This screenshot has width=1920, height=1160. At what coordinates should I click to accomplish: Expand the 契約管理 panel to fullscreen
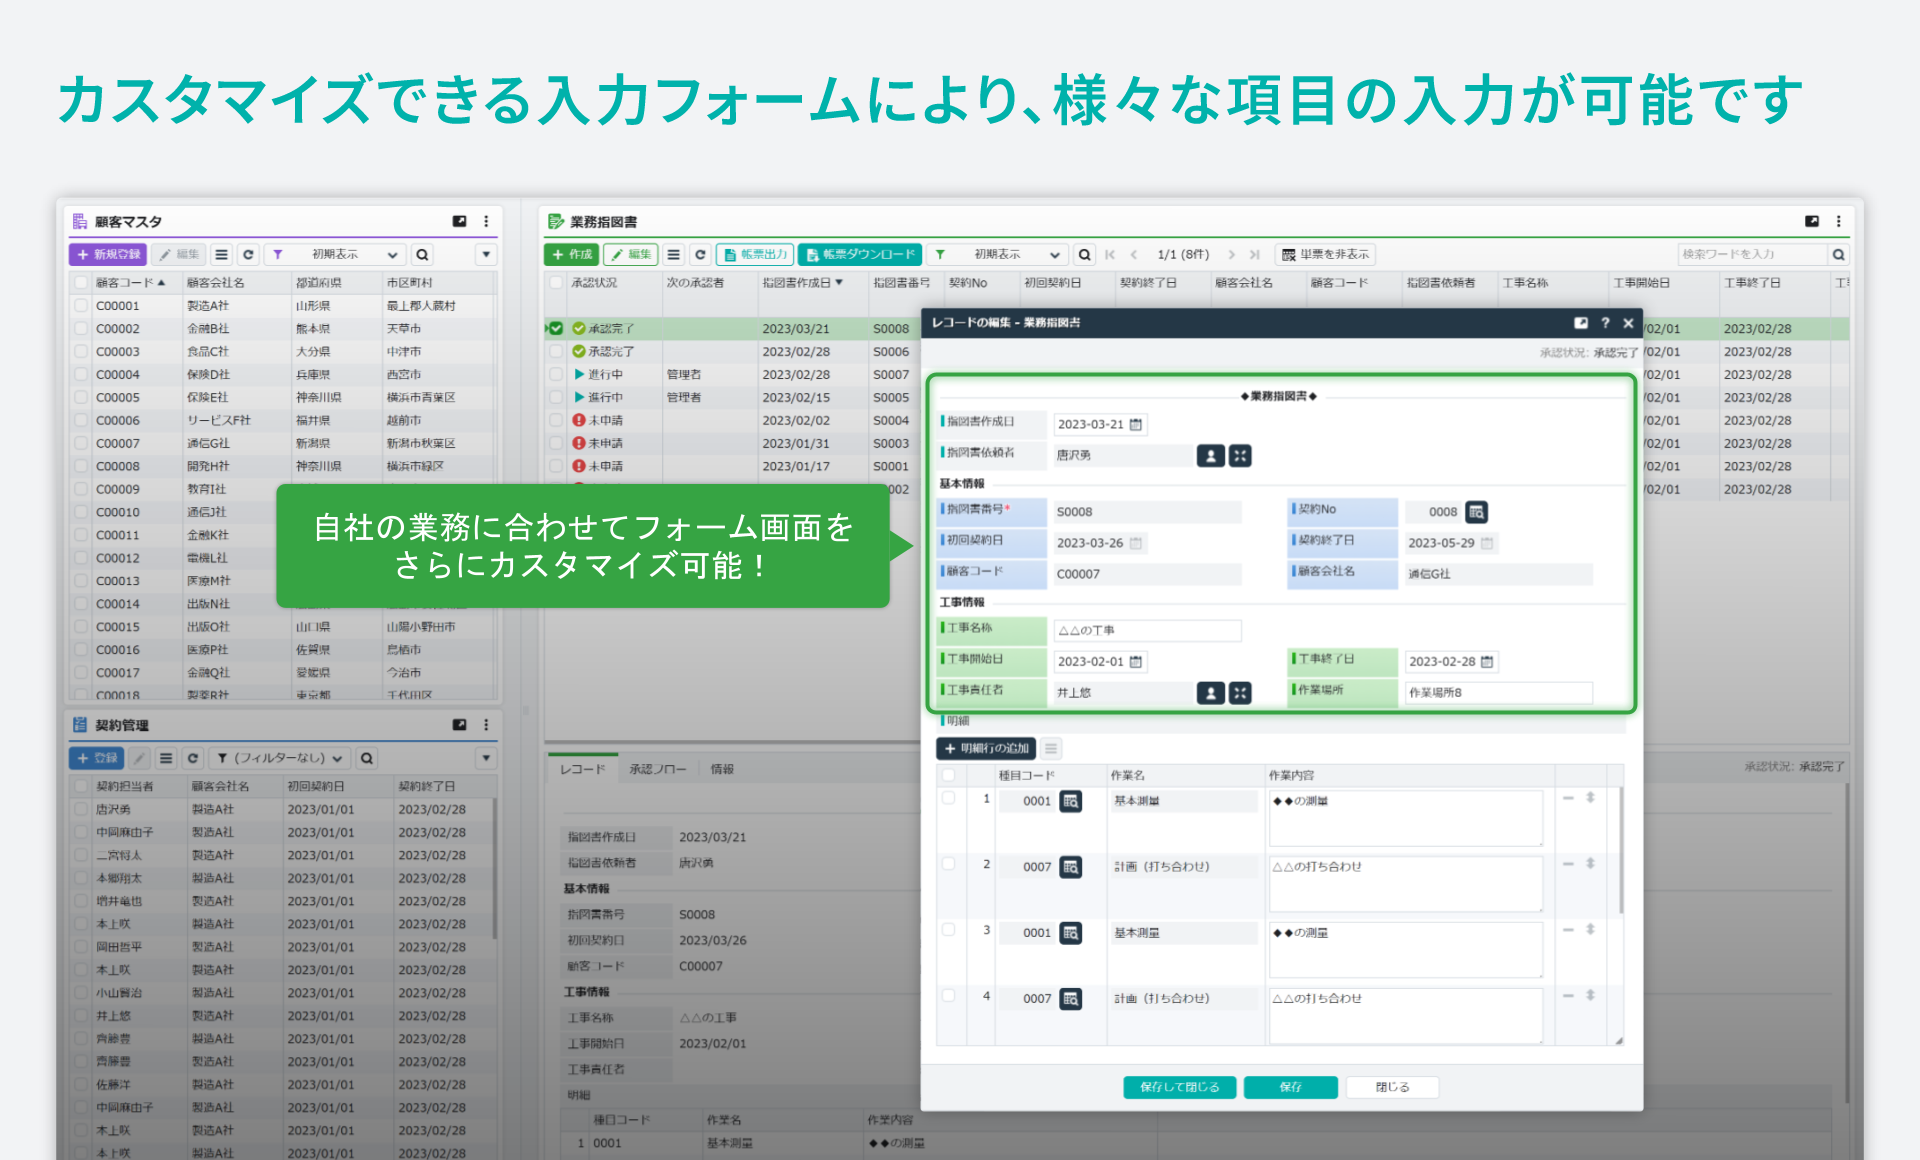(x=460, y=725)
